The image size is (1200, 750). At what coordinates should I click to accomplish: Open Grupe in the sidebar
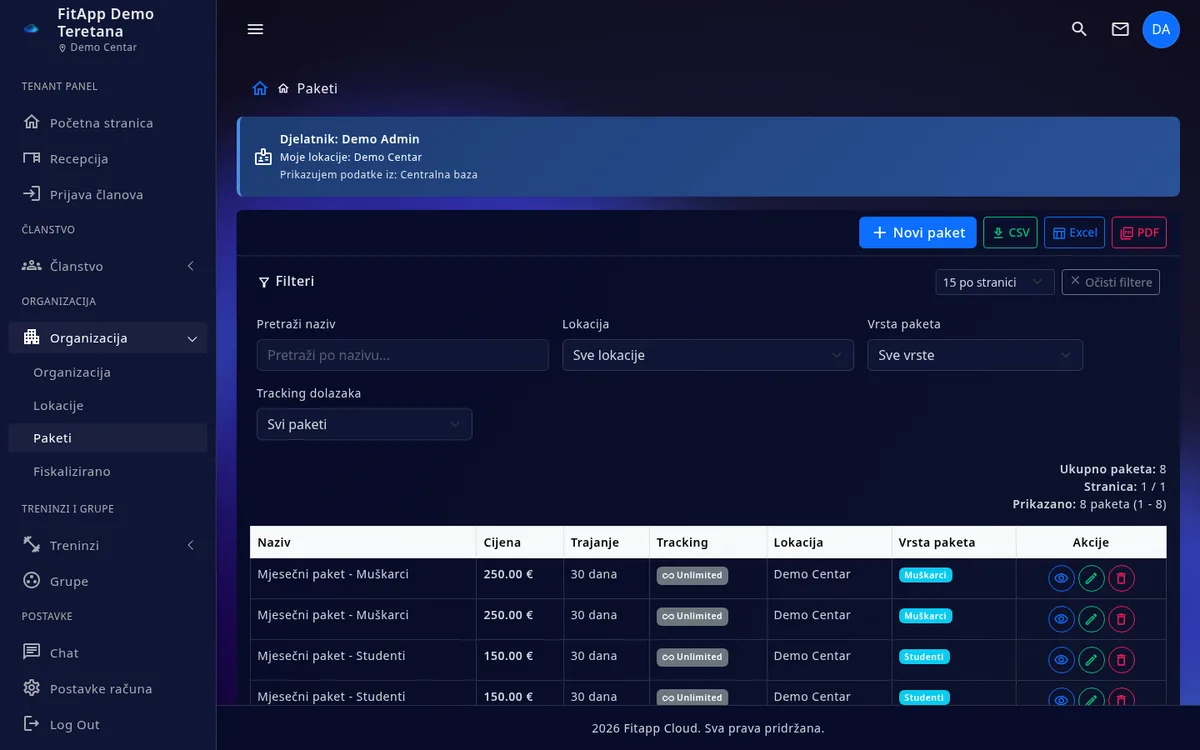(108, 582)
